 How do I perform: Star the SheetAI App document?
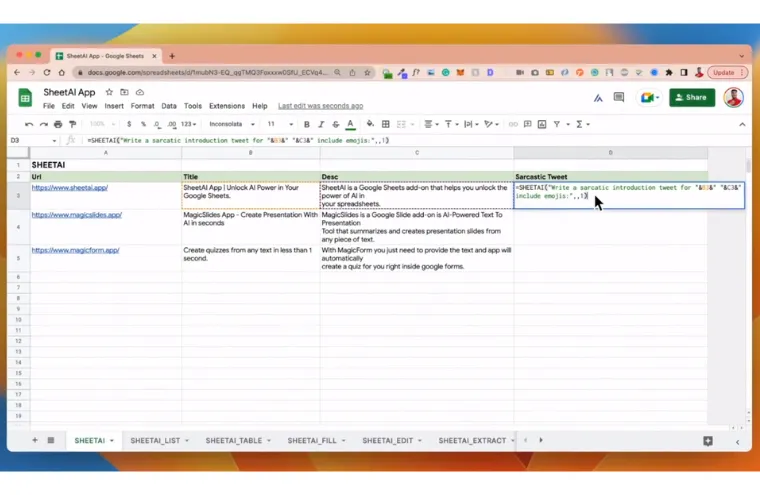(109, 92)
